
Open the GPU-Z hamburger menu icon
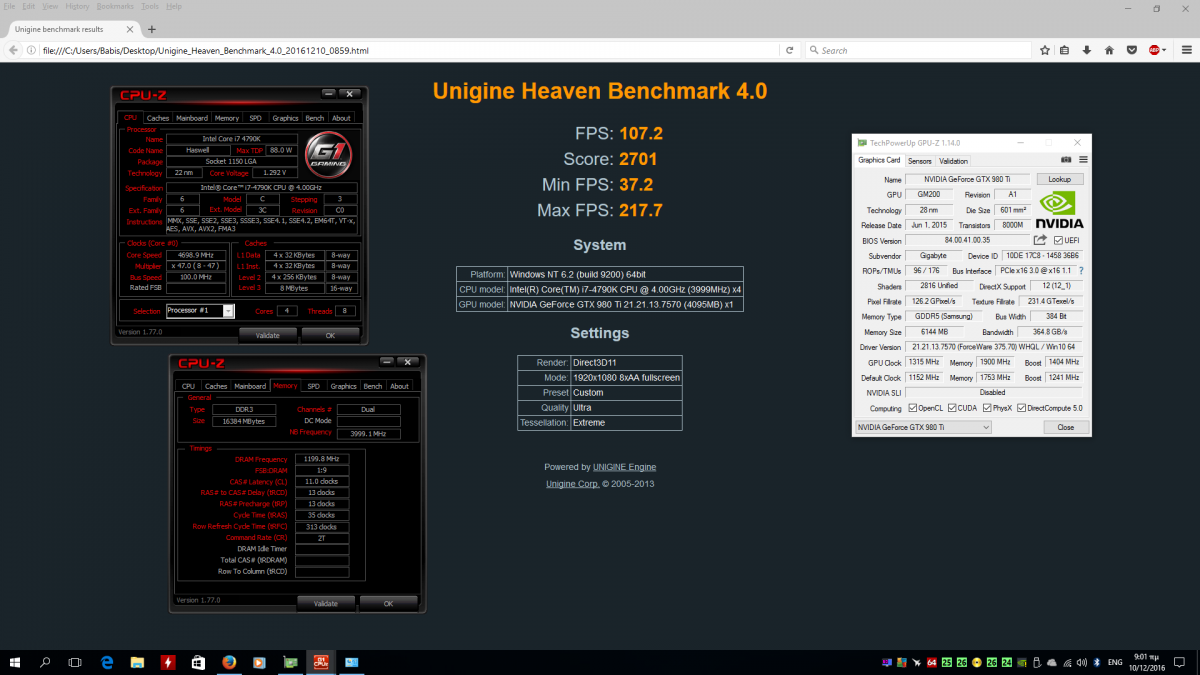(1083, 160)
